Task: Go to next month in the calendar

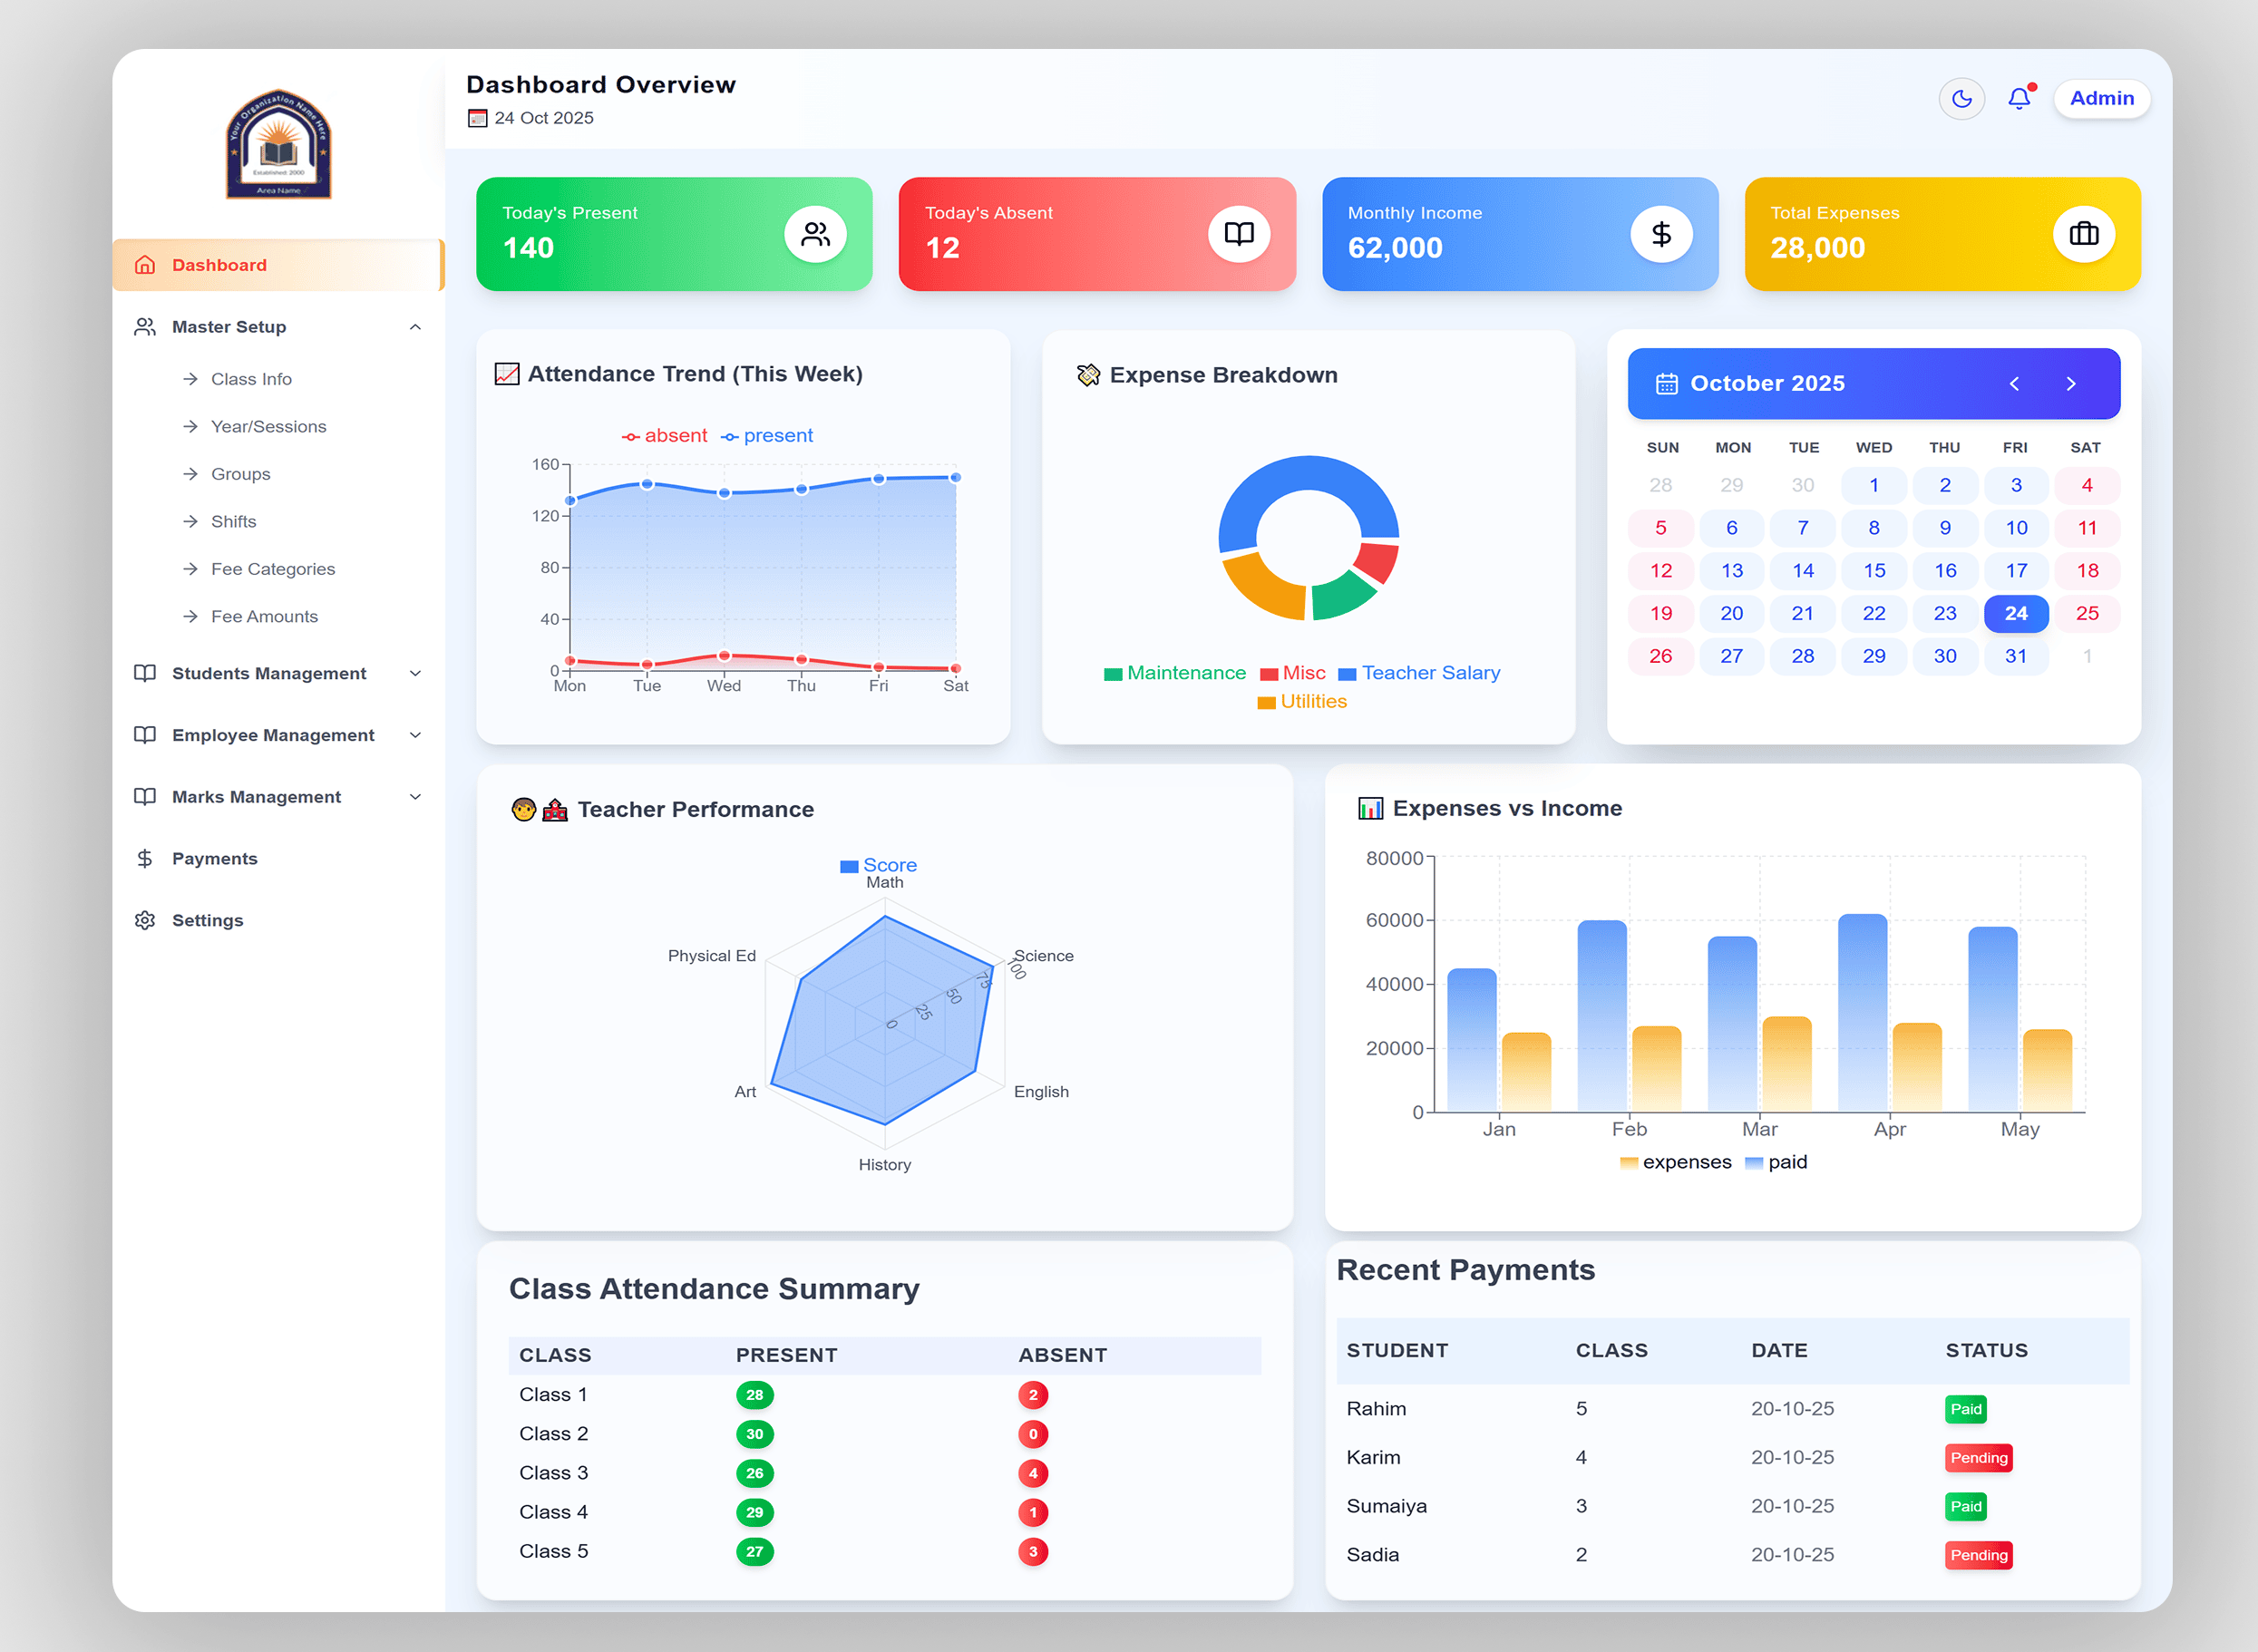Action: pyautogui.click(x=2070, y=384)
